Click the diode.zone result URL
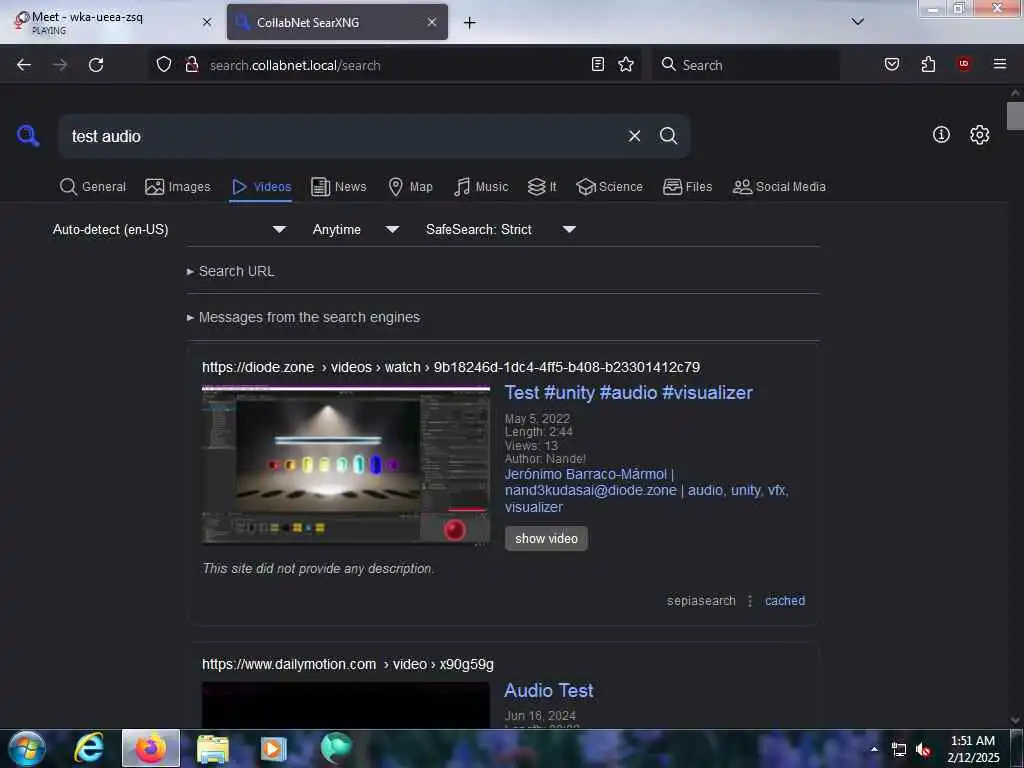This screenshot has height=768, width=1024. click(x=451, y=367)
